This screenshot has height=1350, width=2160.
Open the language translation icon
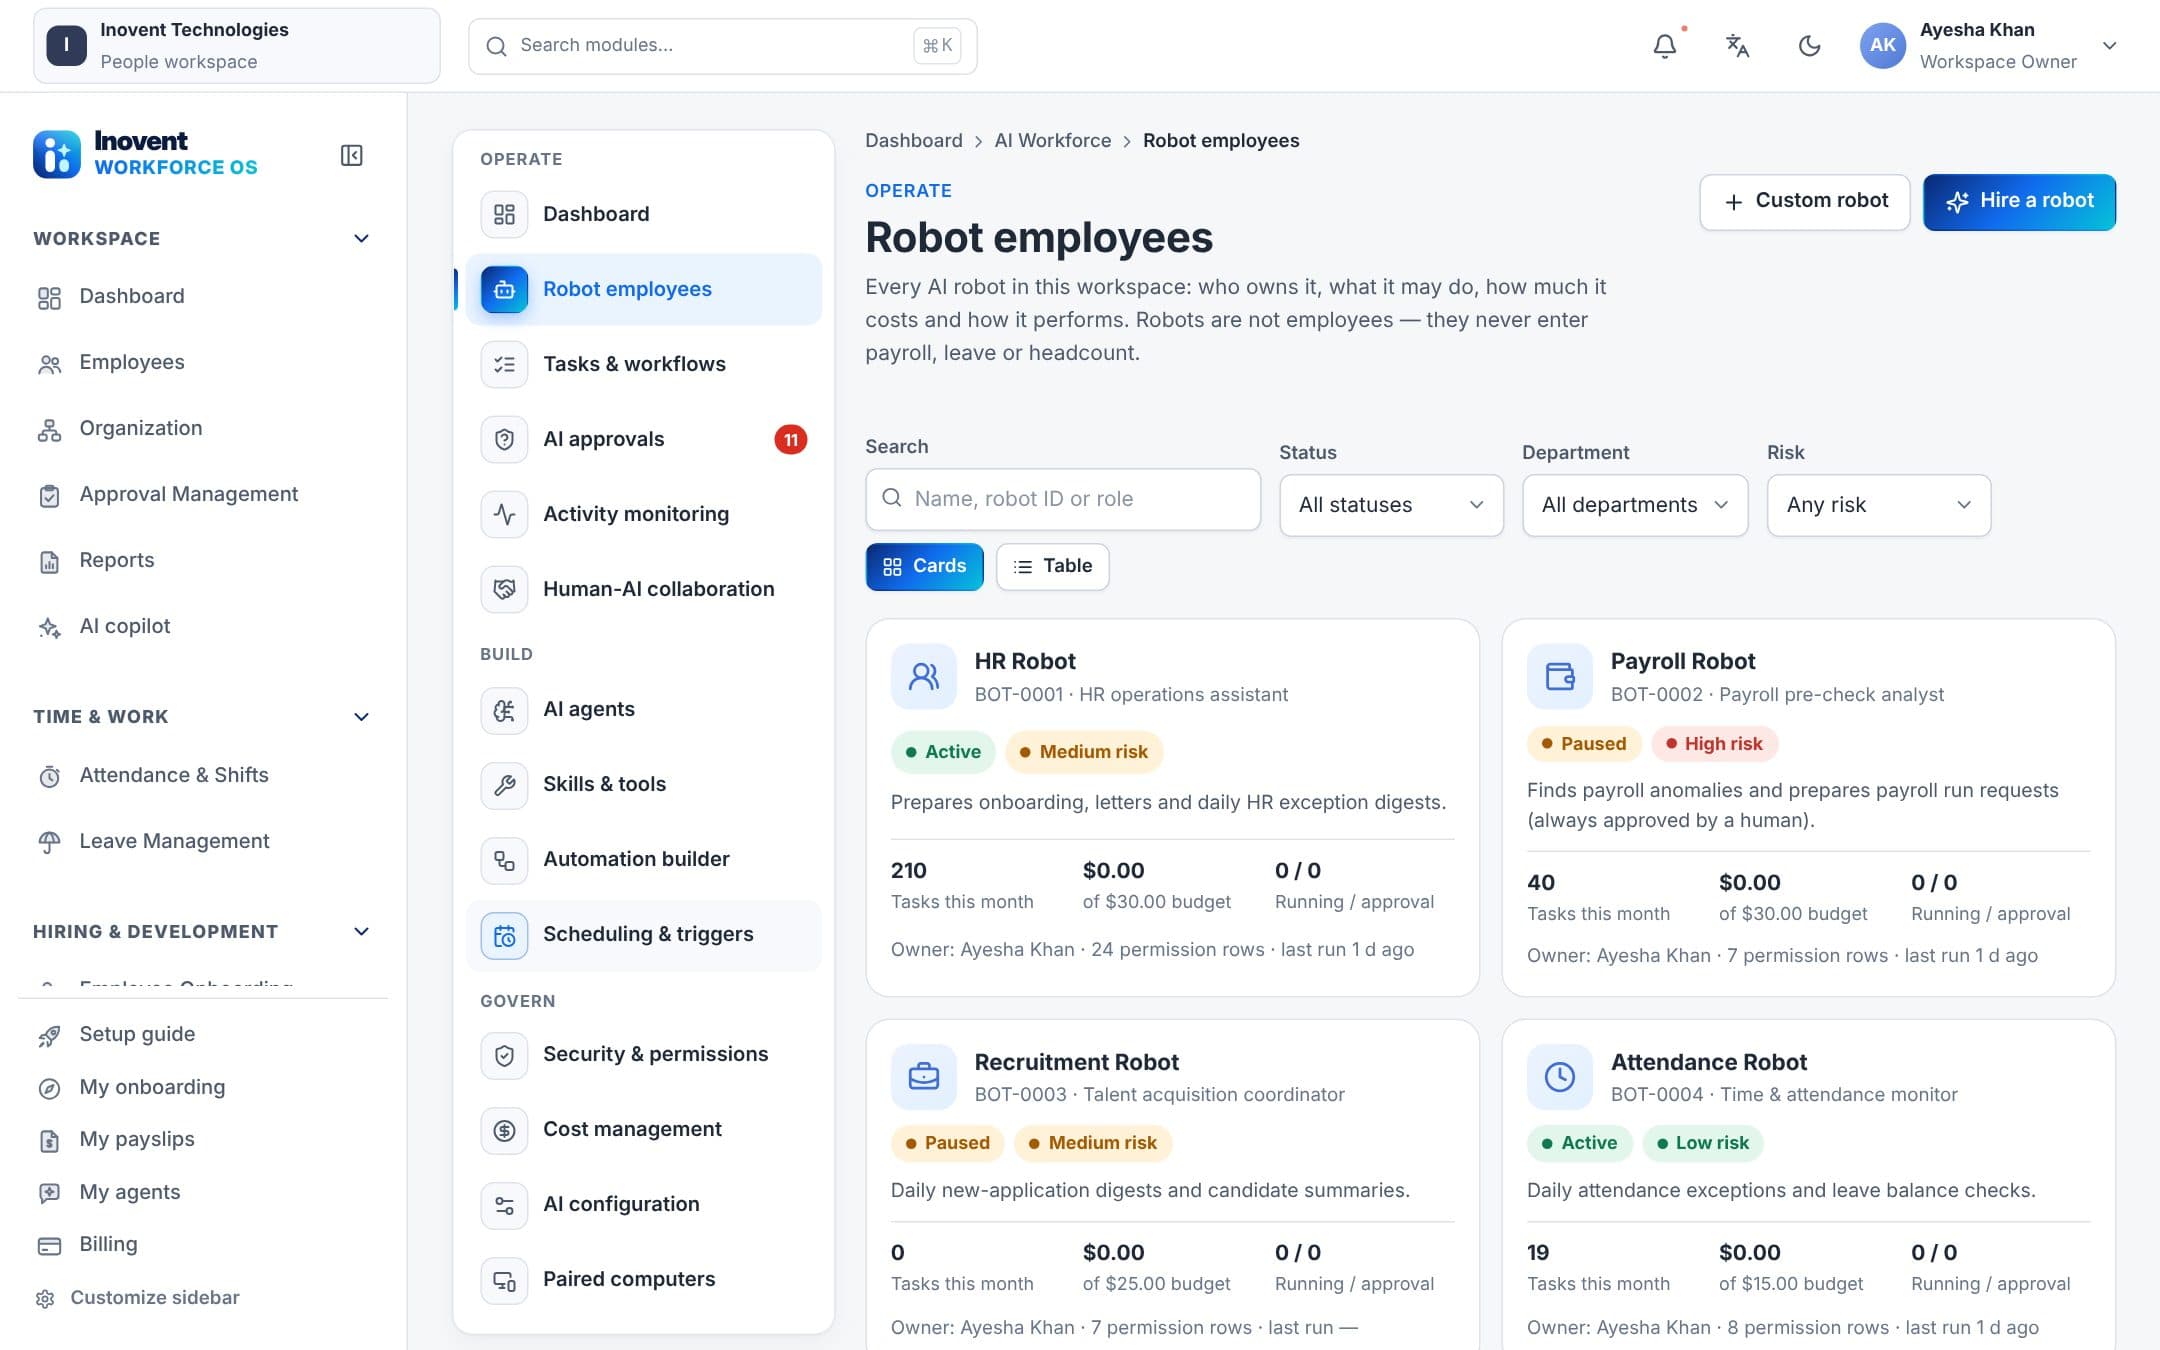pos(1737,46)
